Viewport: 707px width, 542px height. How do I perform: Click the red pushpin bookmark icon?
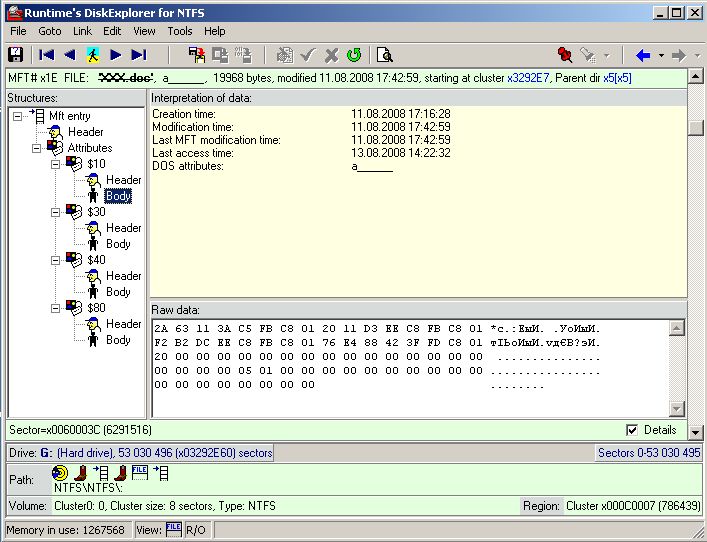coord(565,55)
